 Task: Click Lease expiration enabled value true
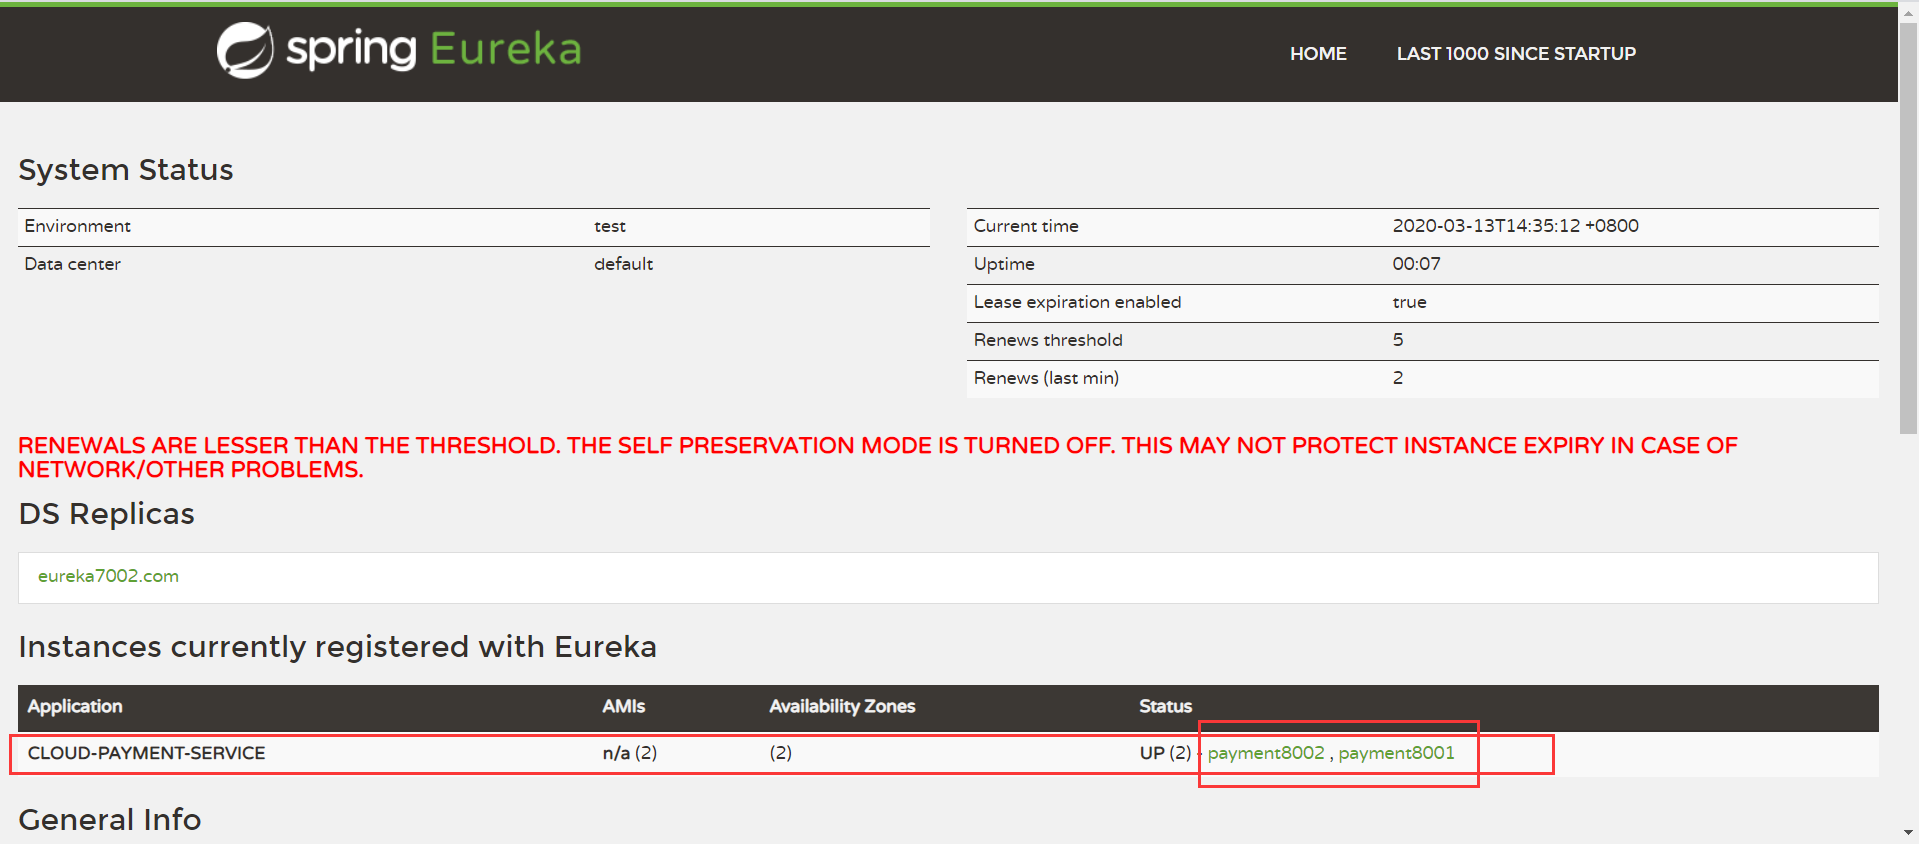tap(1409, 302)
